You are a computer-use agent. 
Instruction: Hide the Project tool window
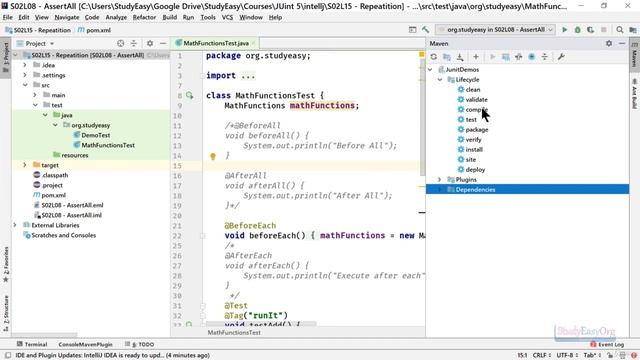pos(163,43)
